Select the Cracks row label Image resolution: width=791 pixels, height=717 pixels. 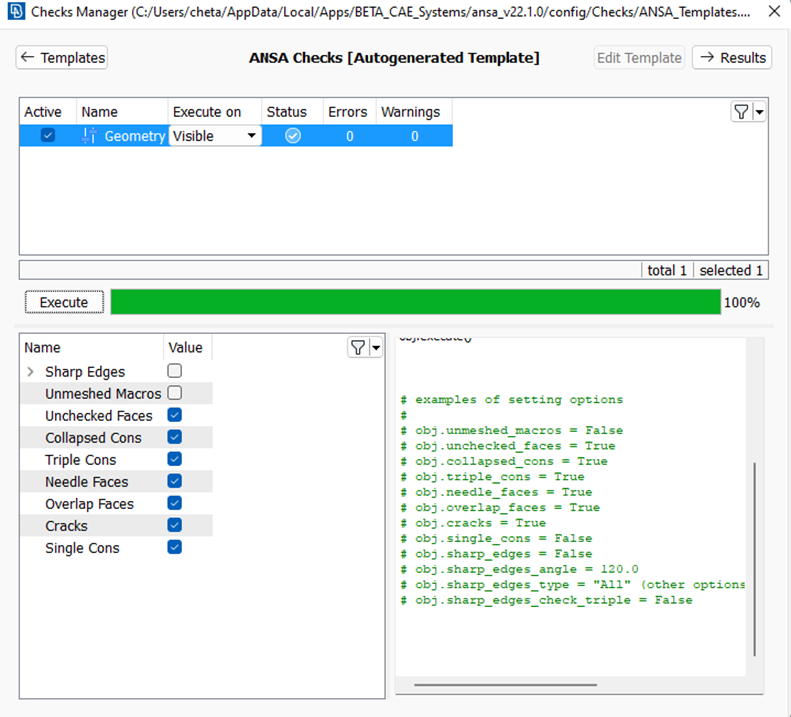[x=66, y=526]
